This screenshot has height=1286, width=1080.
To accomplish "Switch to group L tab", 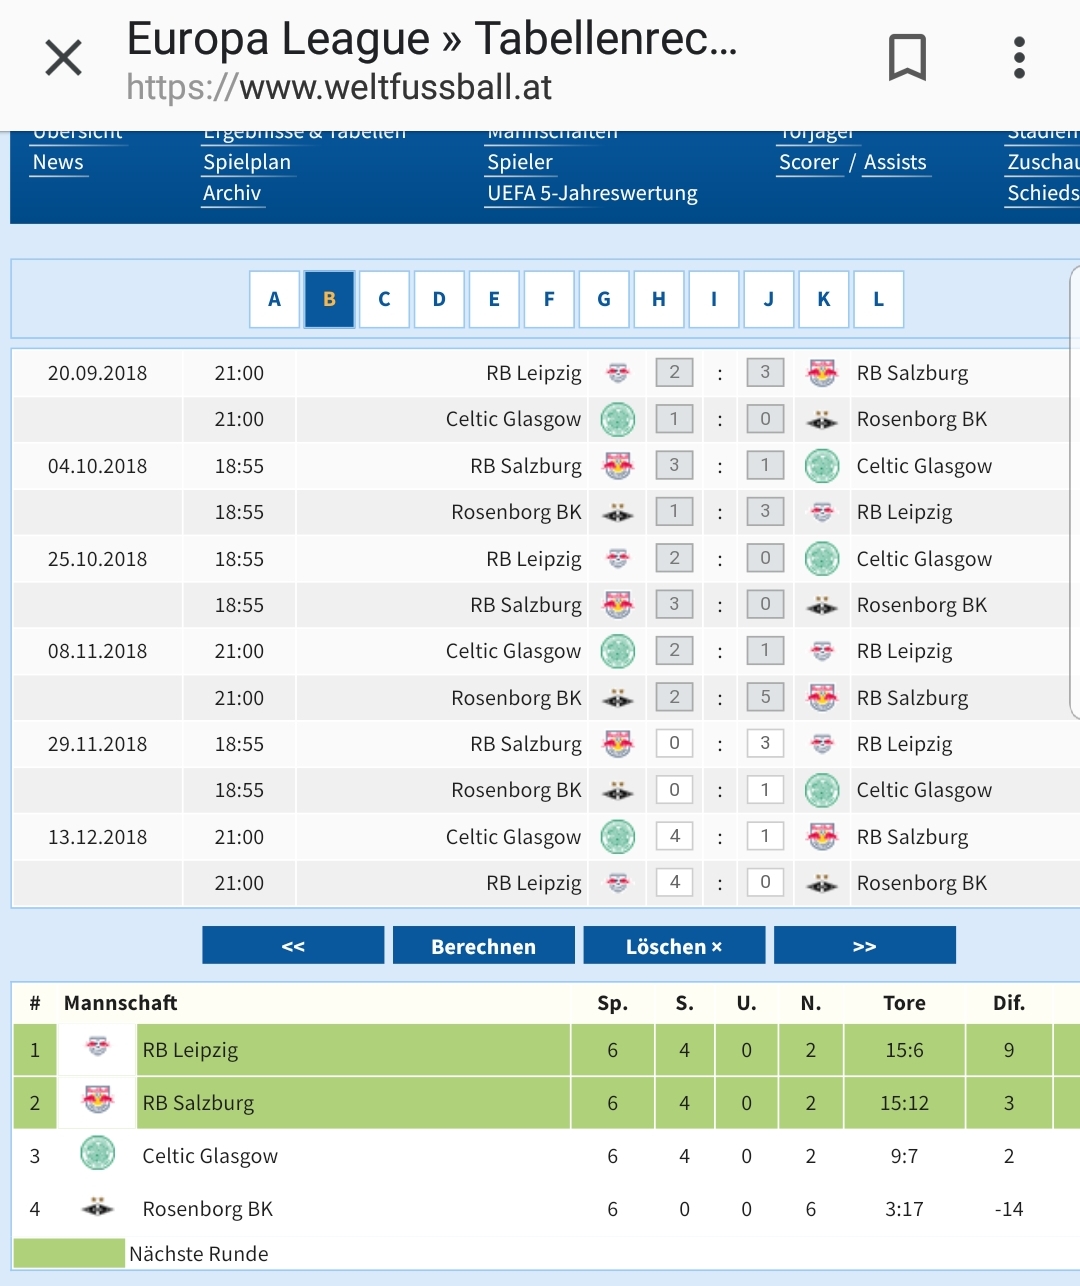I will [x=879, y=299].
